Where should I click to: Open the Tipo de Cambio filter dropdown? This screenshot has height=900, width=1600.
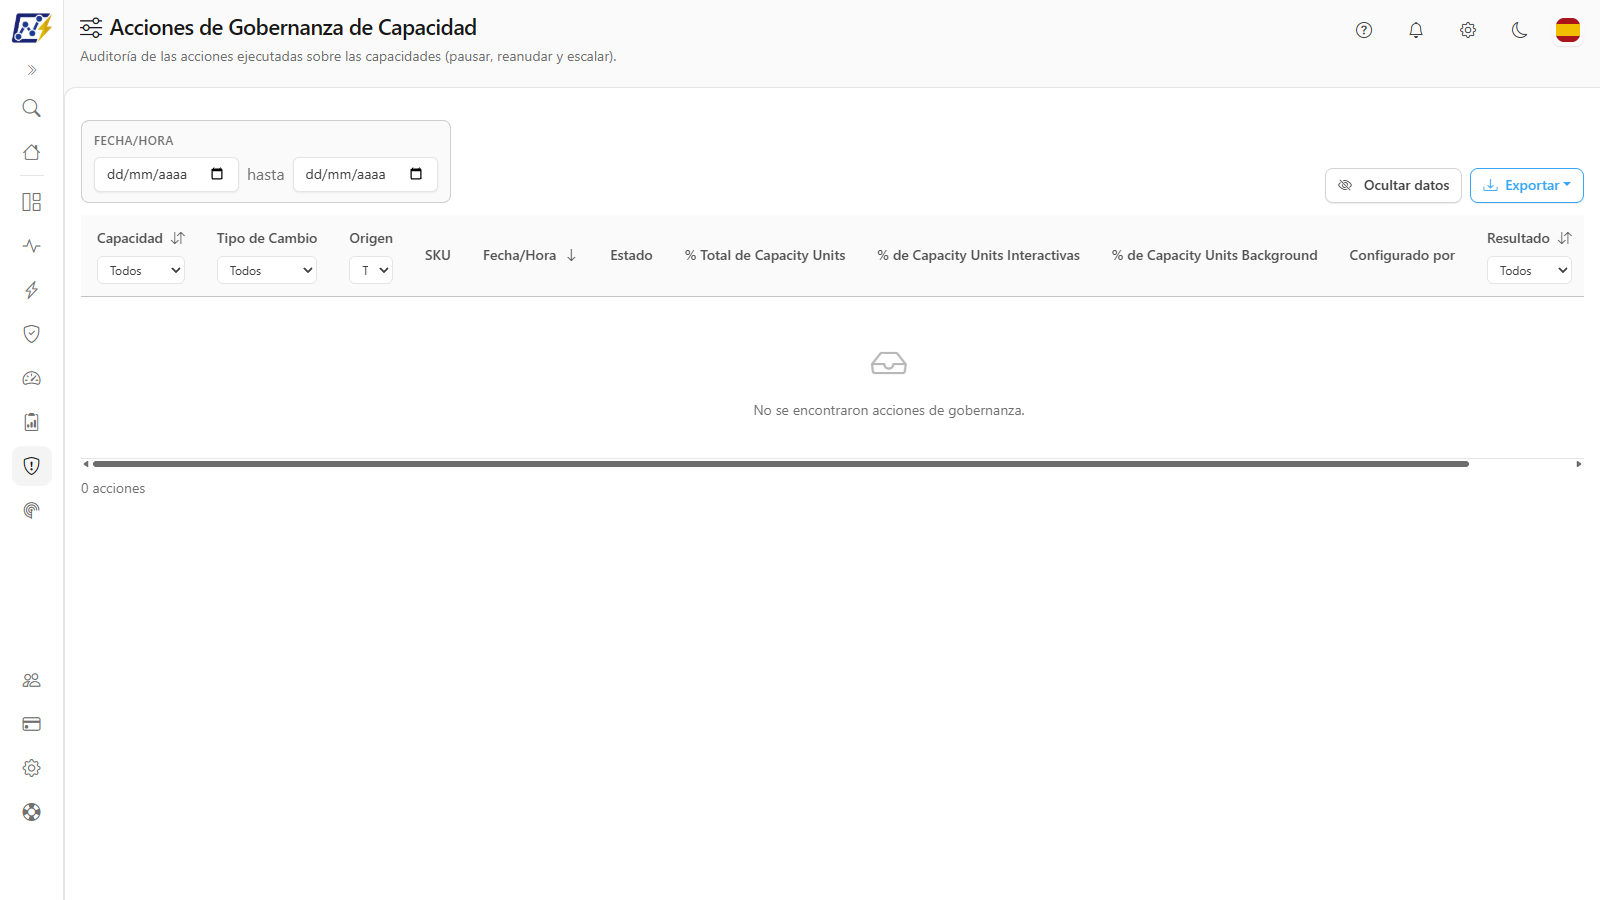[x=267, y=270]
